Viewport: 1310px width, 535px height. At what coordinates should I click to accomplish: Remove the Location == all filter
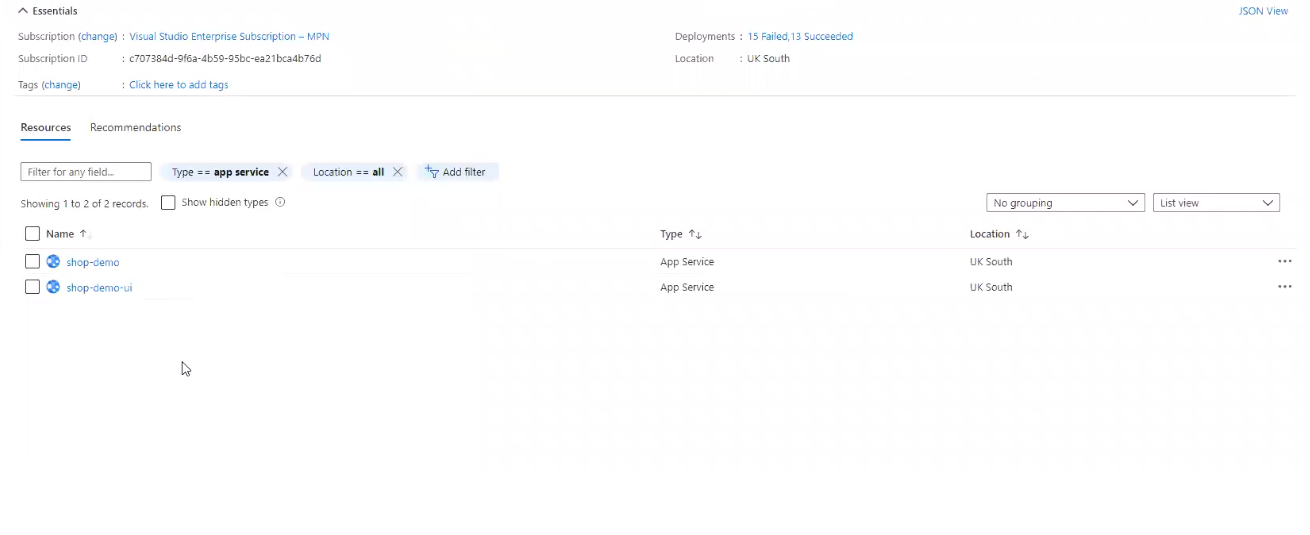[398, 172]
